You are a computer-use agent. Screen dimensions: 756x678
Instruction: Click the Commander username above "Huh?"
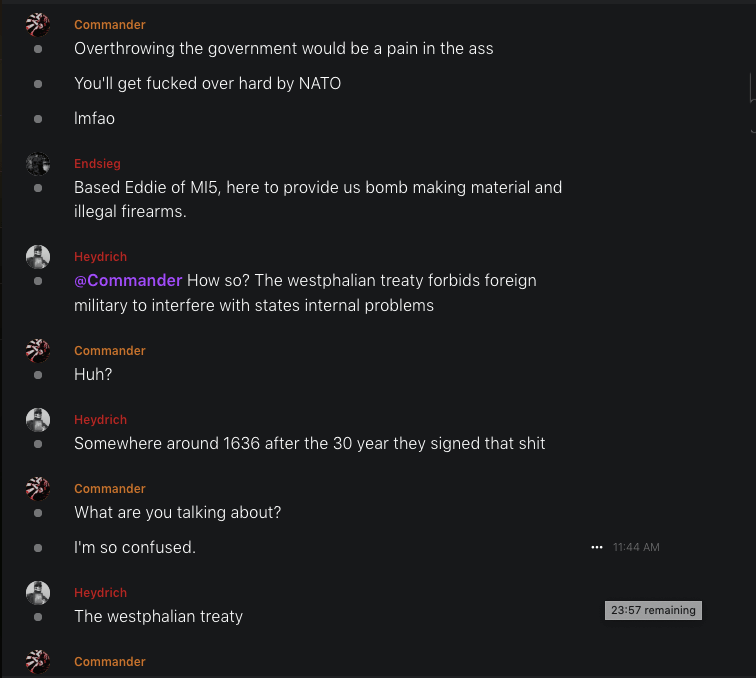(x=109, y=351)
